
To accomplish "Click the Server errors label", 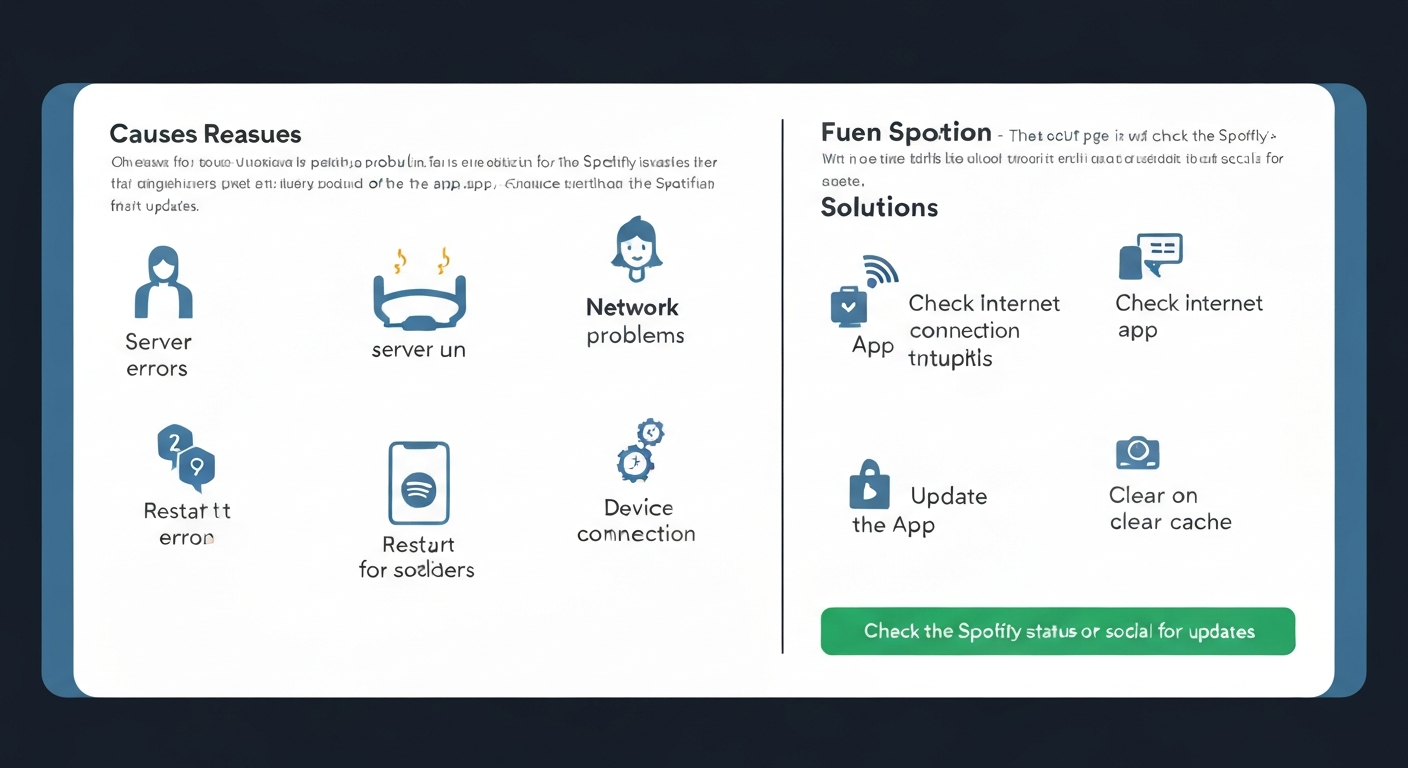I will (157, 355).
